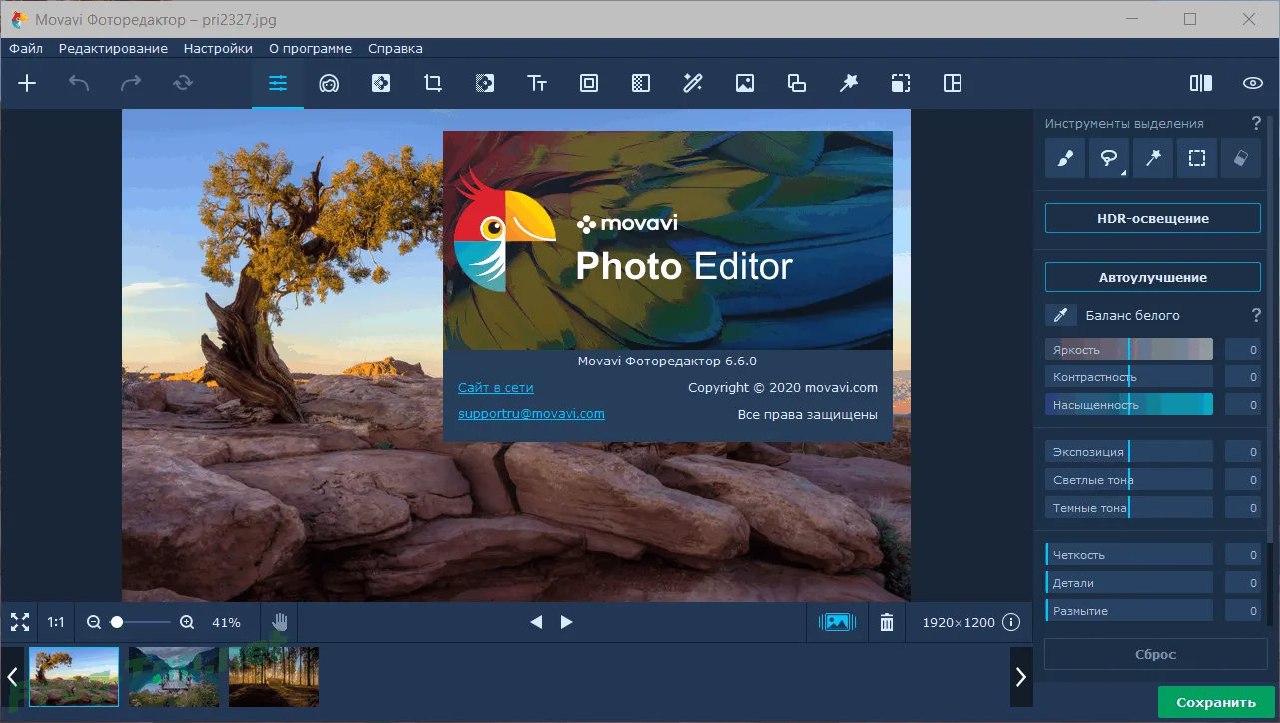Apply Автоулучшение to the photo
This screenshot has height=723, width=1280.
point(1152,277)
